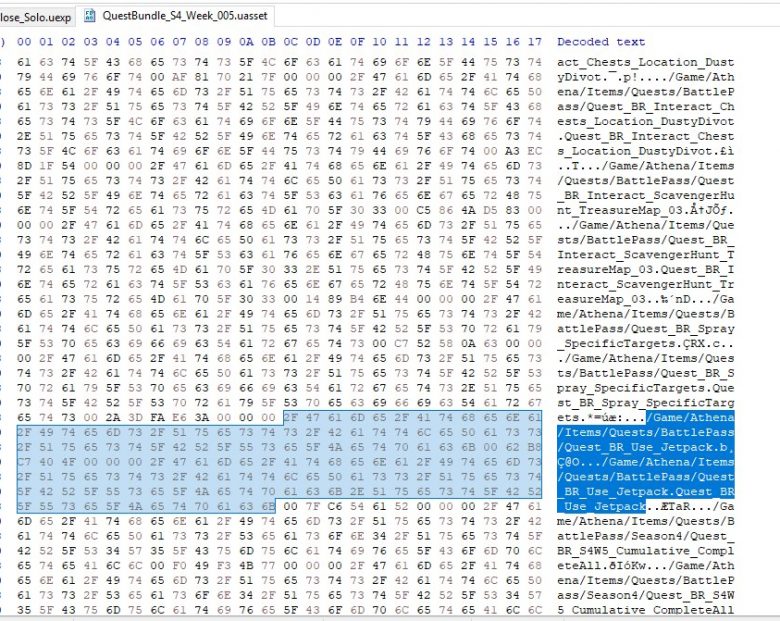Select the 17 column offset header
This screenshot has height=621, width=780.
pyautogui.click(x=535, y=42)
